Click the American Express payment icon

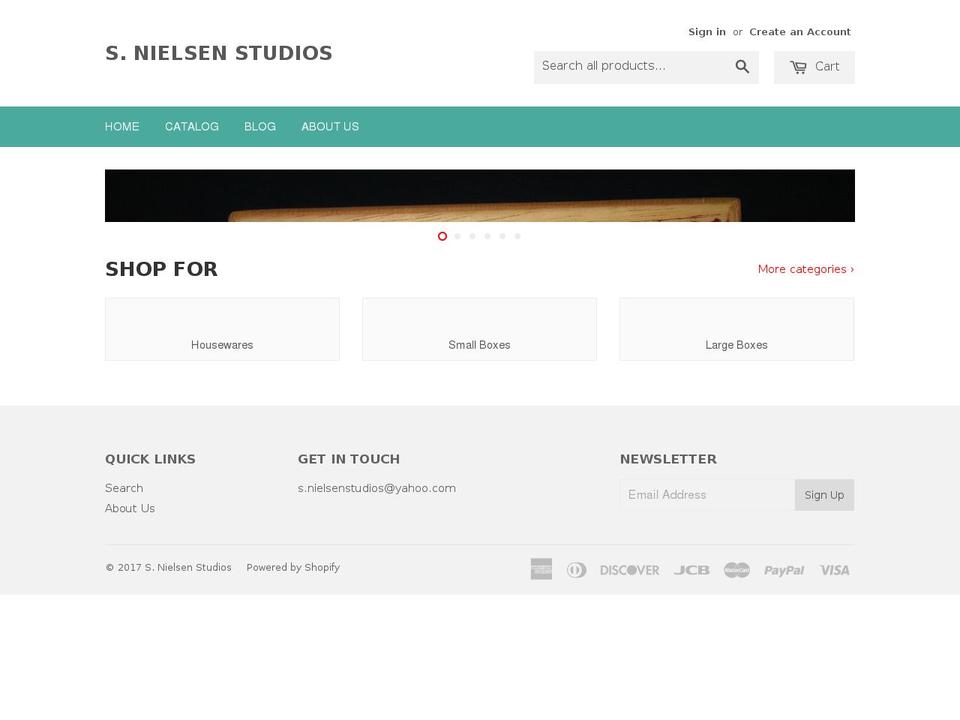(x=541, y=569)
